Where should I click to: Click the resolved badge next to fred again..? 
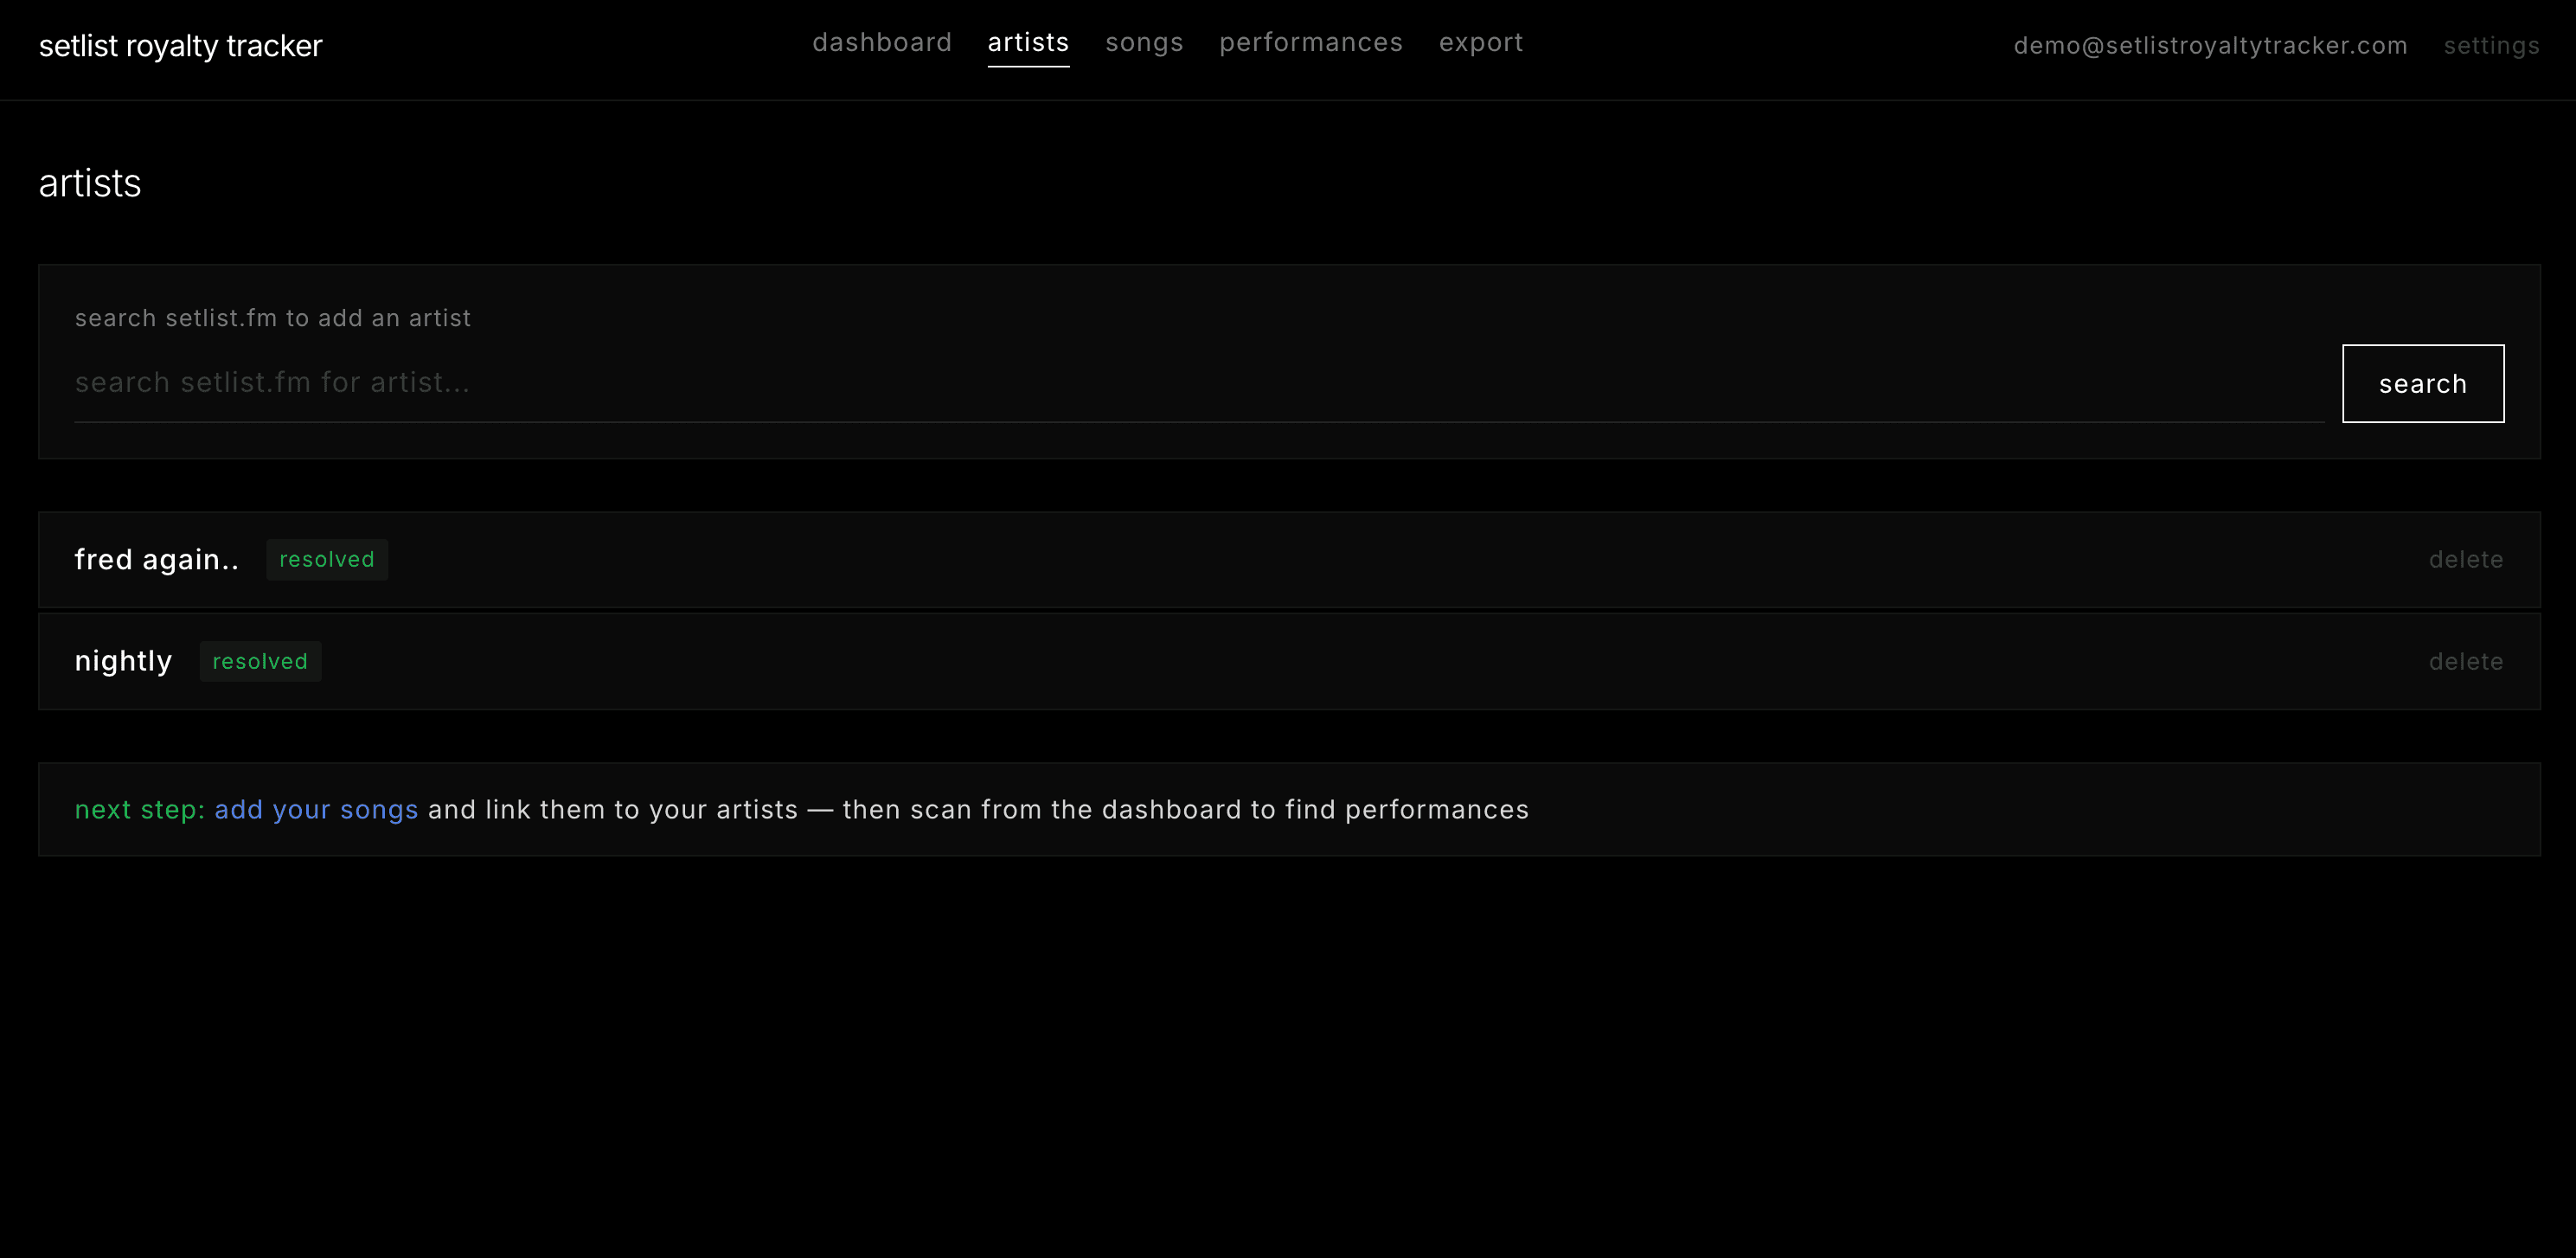(x=327, y=559)
